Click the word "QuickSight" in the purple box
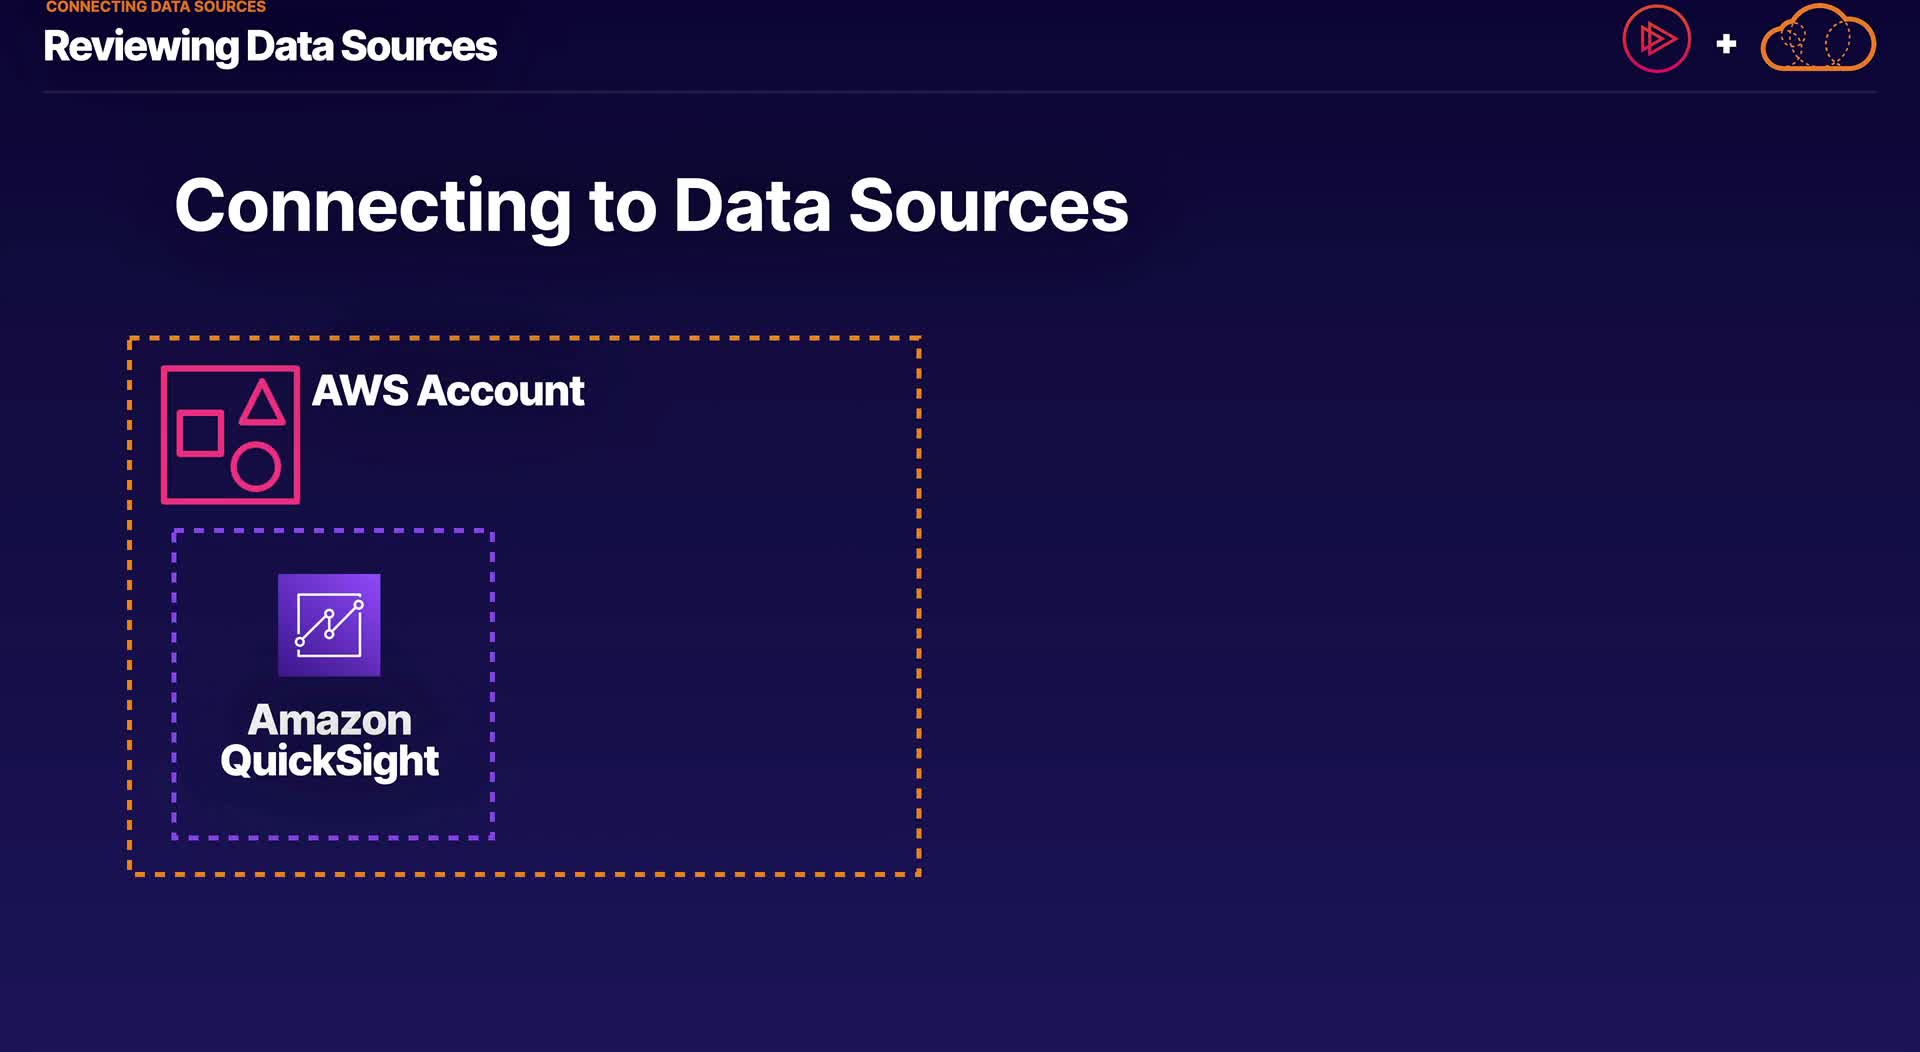The height and width of the screenshot is (1052, 1920). 329,761
